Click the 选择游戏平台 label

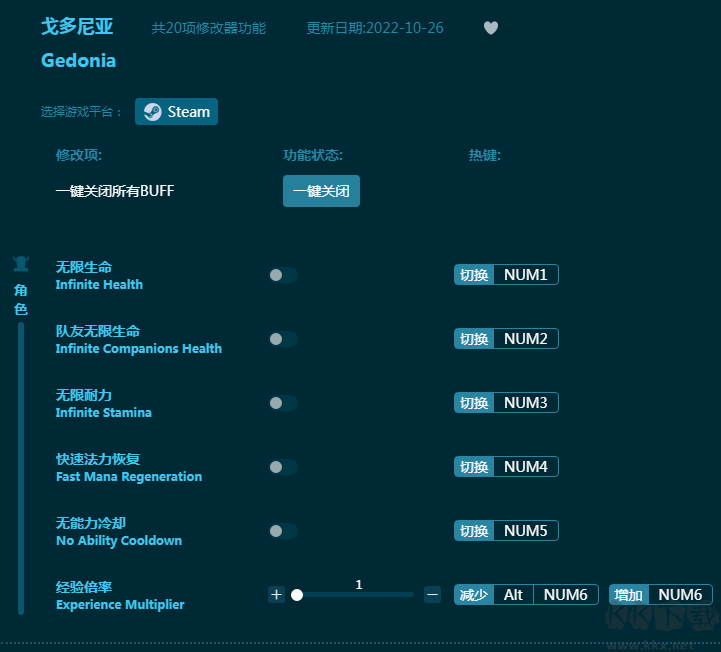click(81, 112)
